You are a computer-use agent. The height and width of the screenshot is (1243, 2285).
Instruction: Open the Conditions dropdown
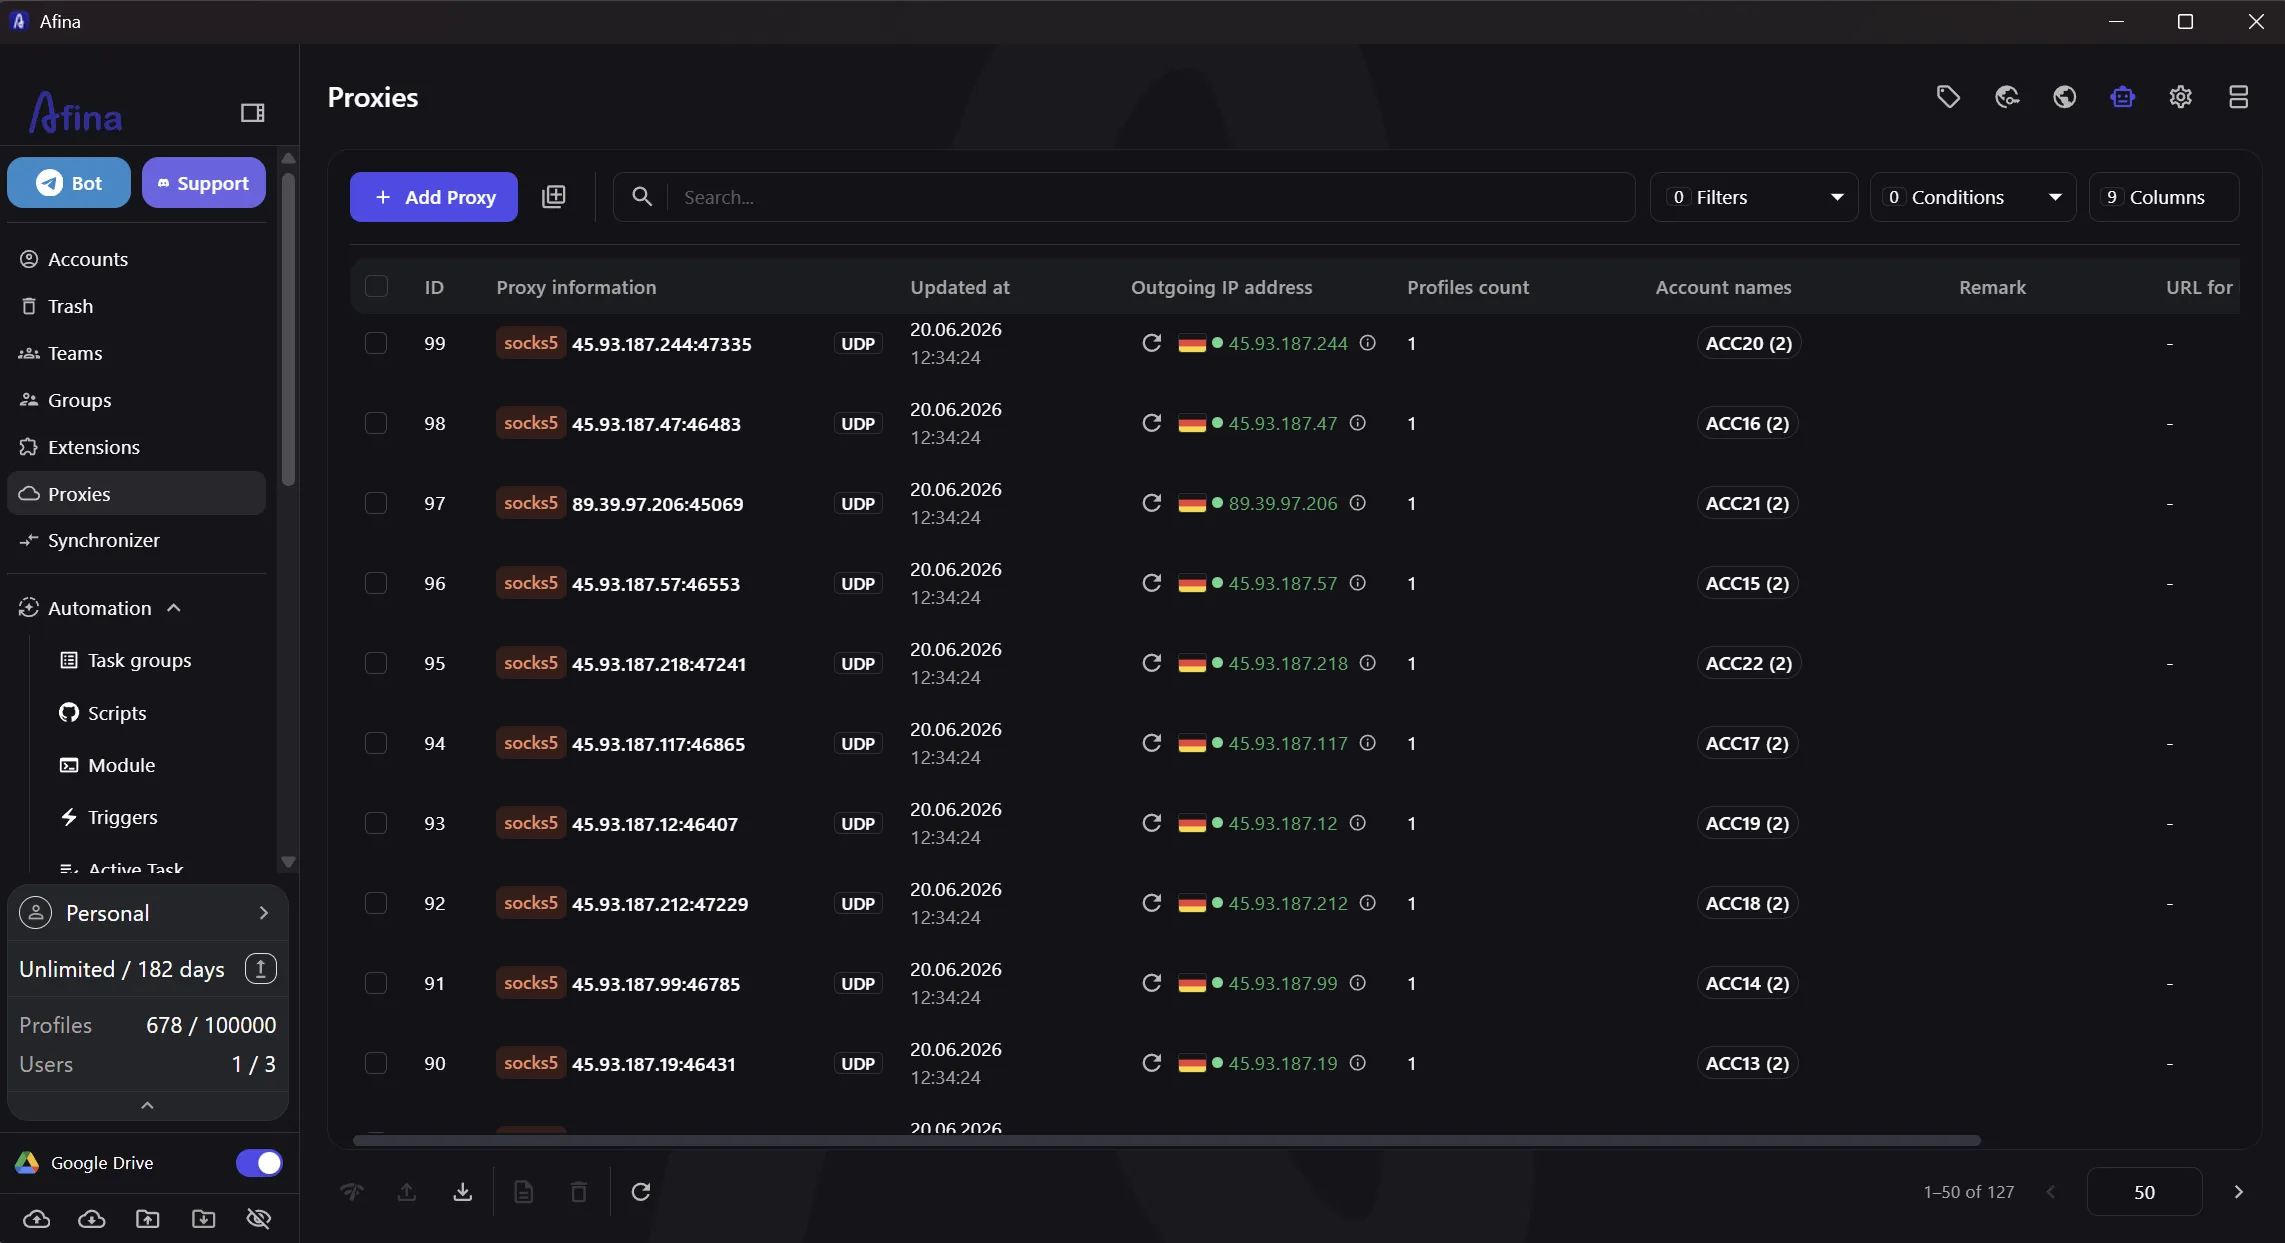coord(1973,197)
